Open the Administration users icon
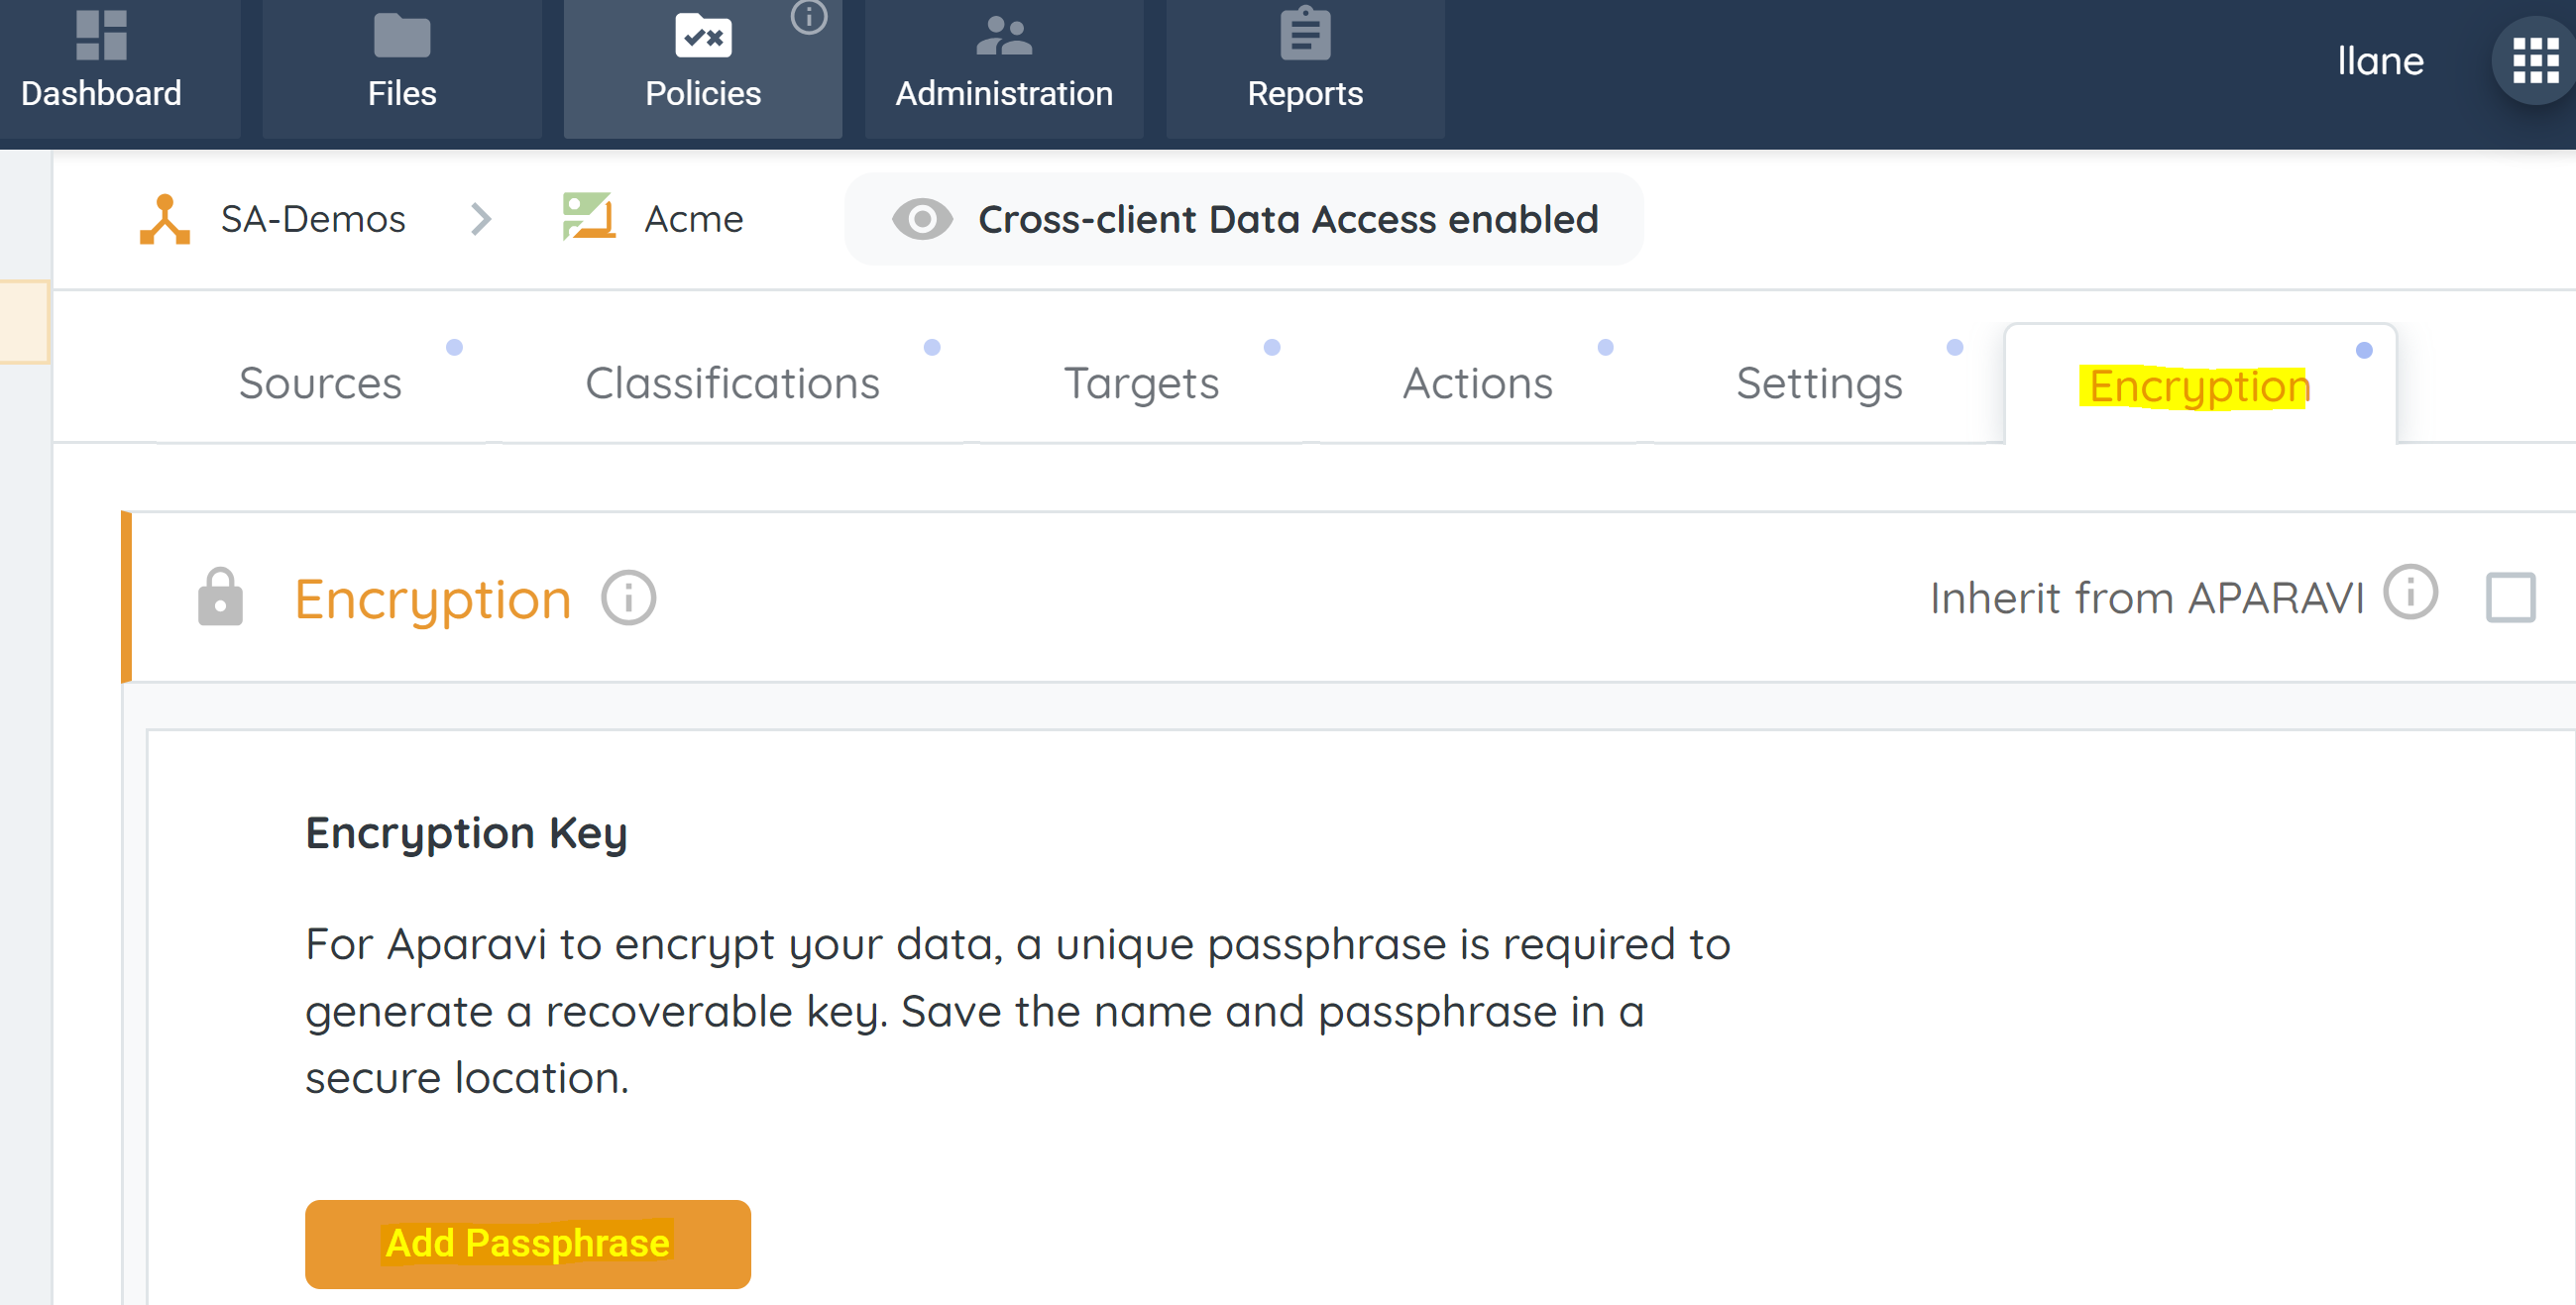This screenshot has height=1305, width=2576. (1003, 36)
